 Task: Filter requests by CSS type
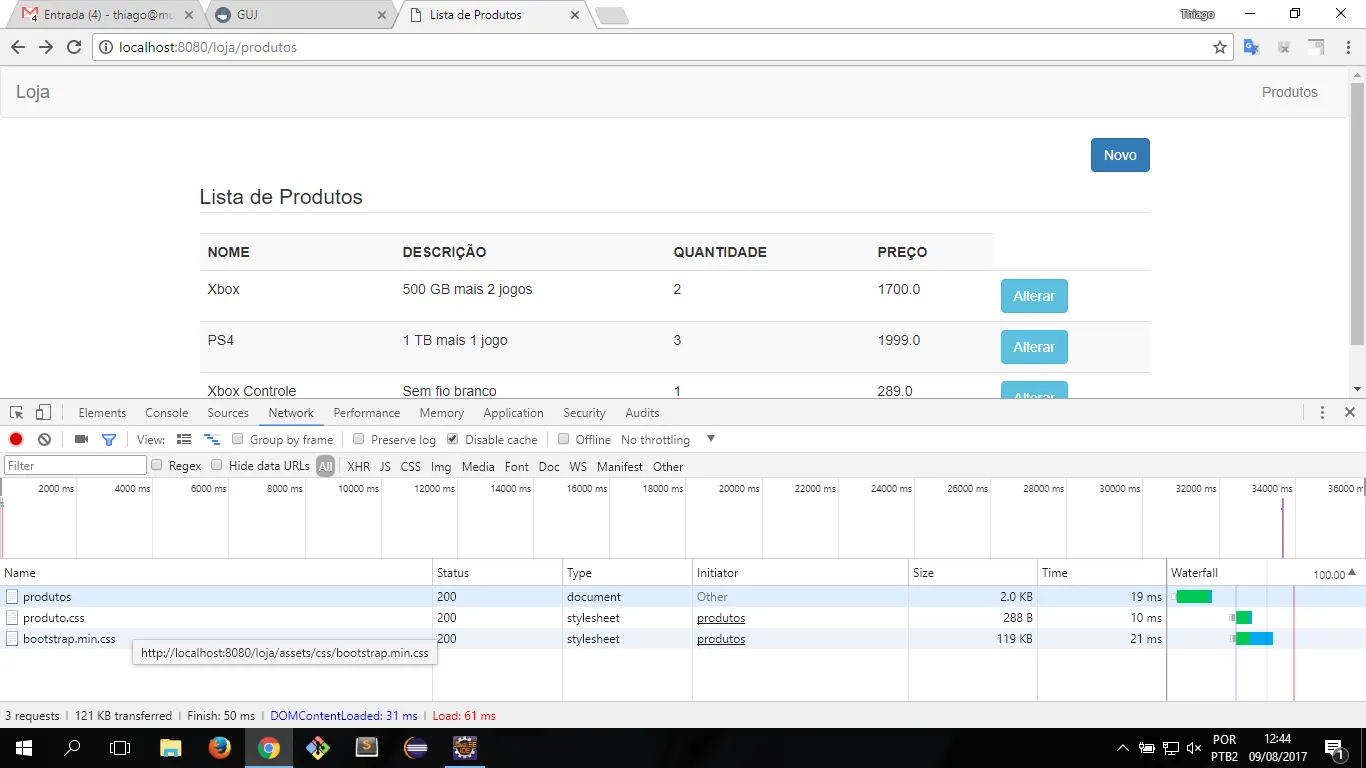click(411, 467)
